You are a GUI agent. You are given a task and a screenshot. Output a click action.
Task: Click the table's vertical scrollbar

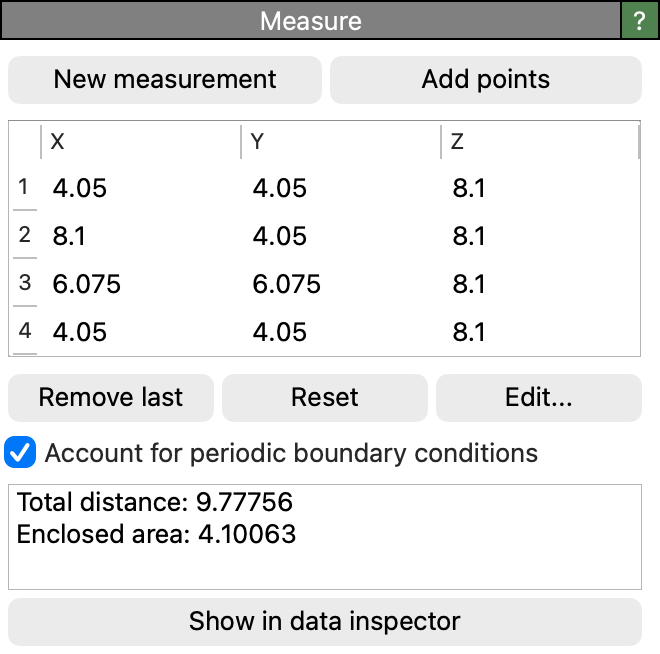639,142
